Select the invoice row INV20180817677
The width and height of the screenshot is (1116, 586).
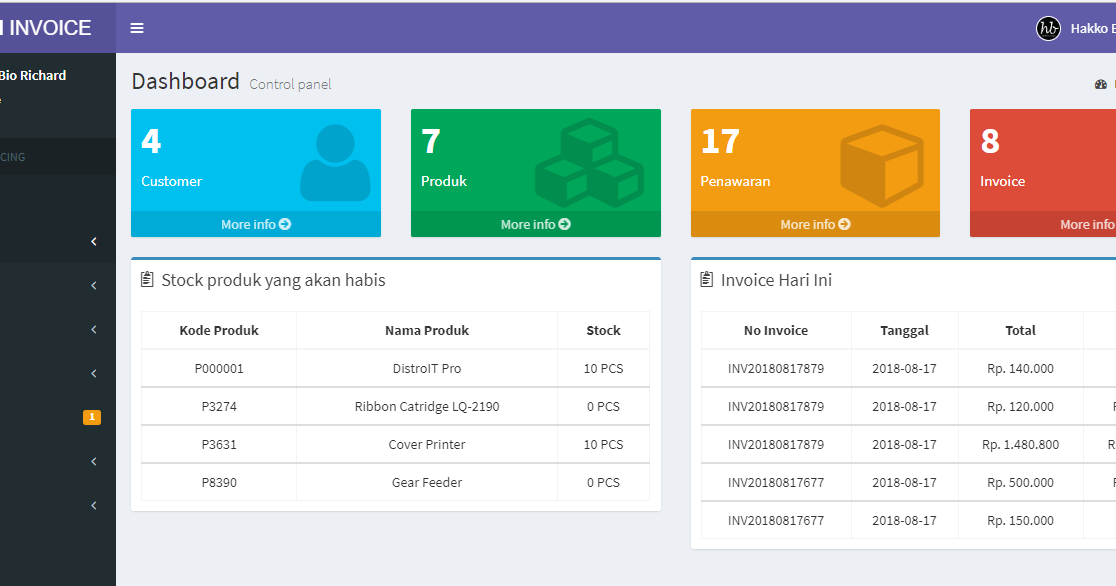point(776,482)
